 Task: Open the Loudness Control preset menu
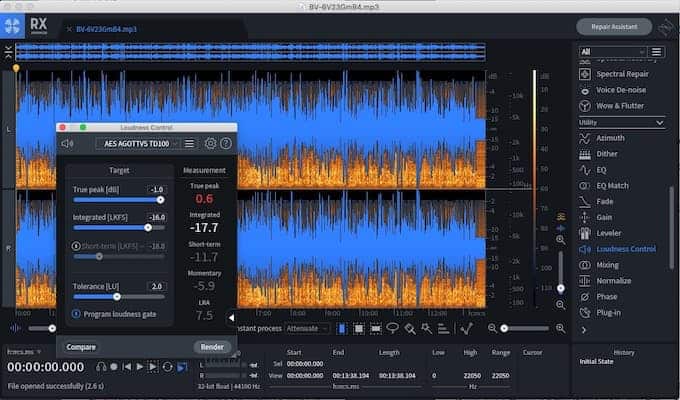pyautogui.click(x=190, y=143)
